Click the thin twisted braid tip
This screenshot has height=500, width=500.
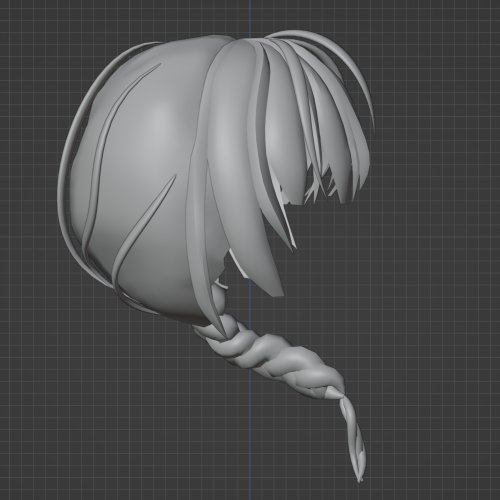353,437
